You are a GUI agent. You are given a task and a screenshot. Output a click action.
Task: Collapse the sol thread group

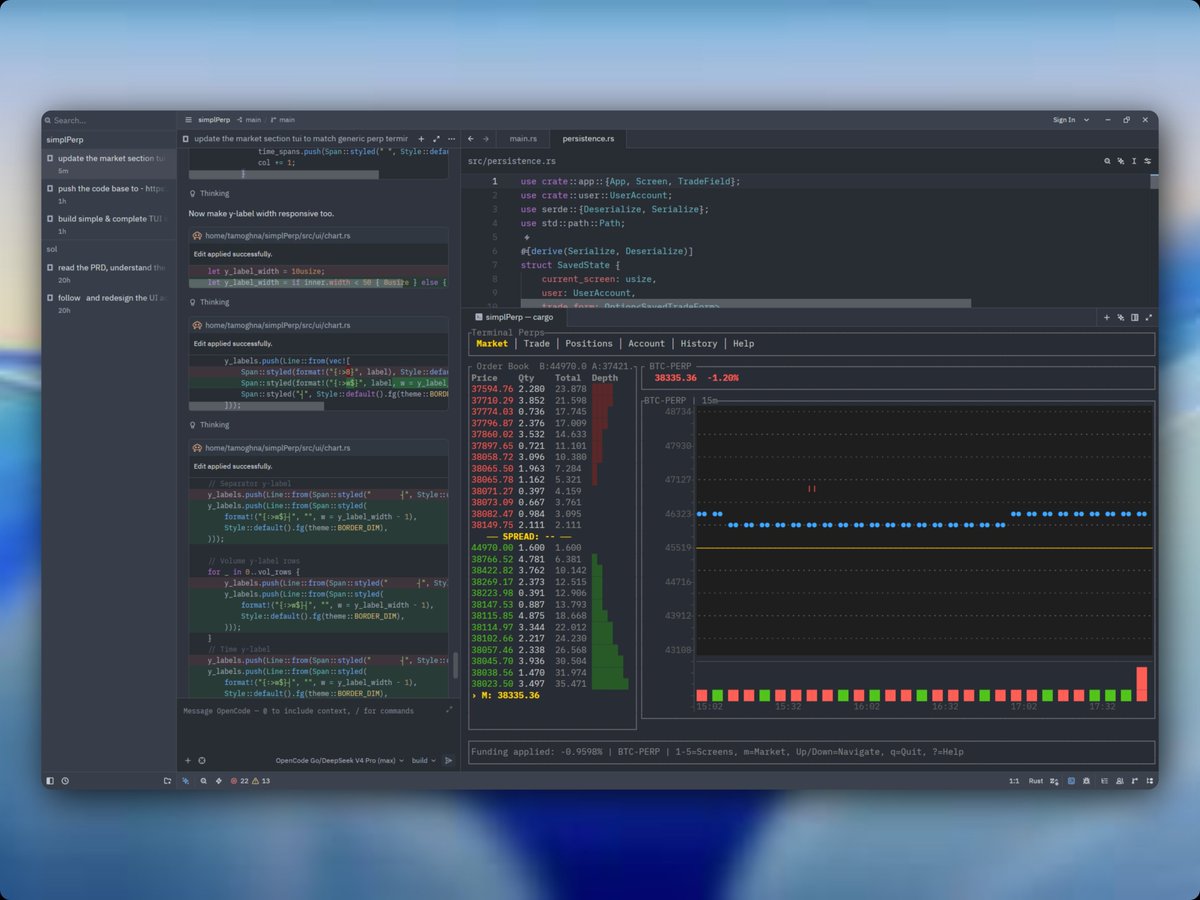point(52,248)
